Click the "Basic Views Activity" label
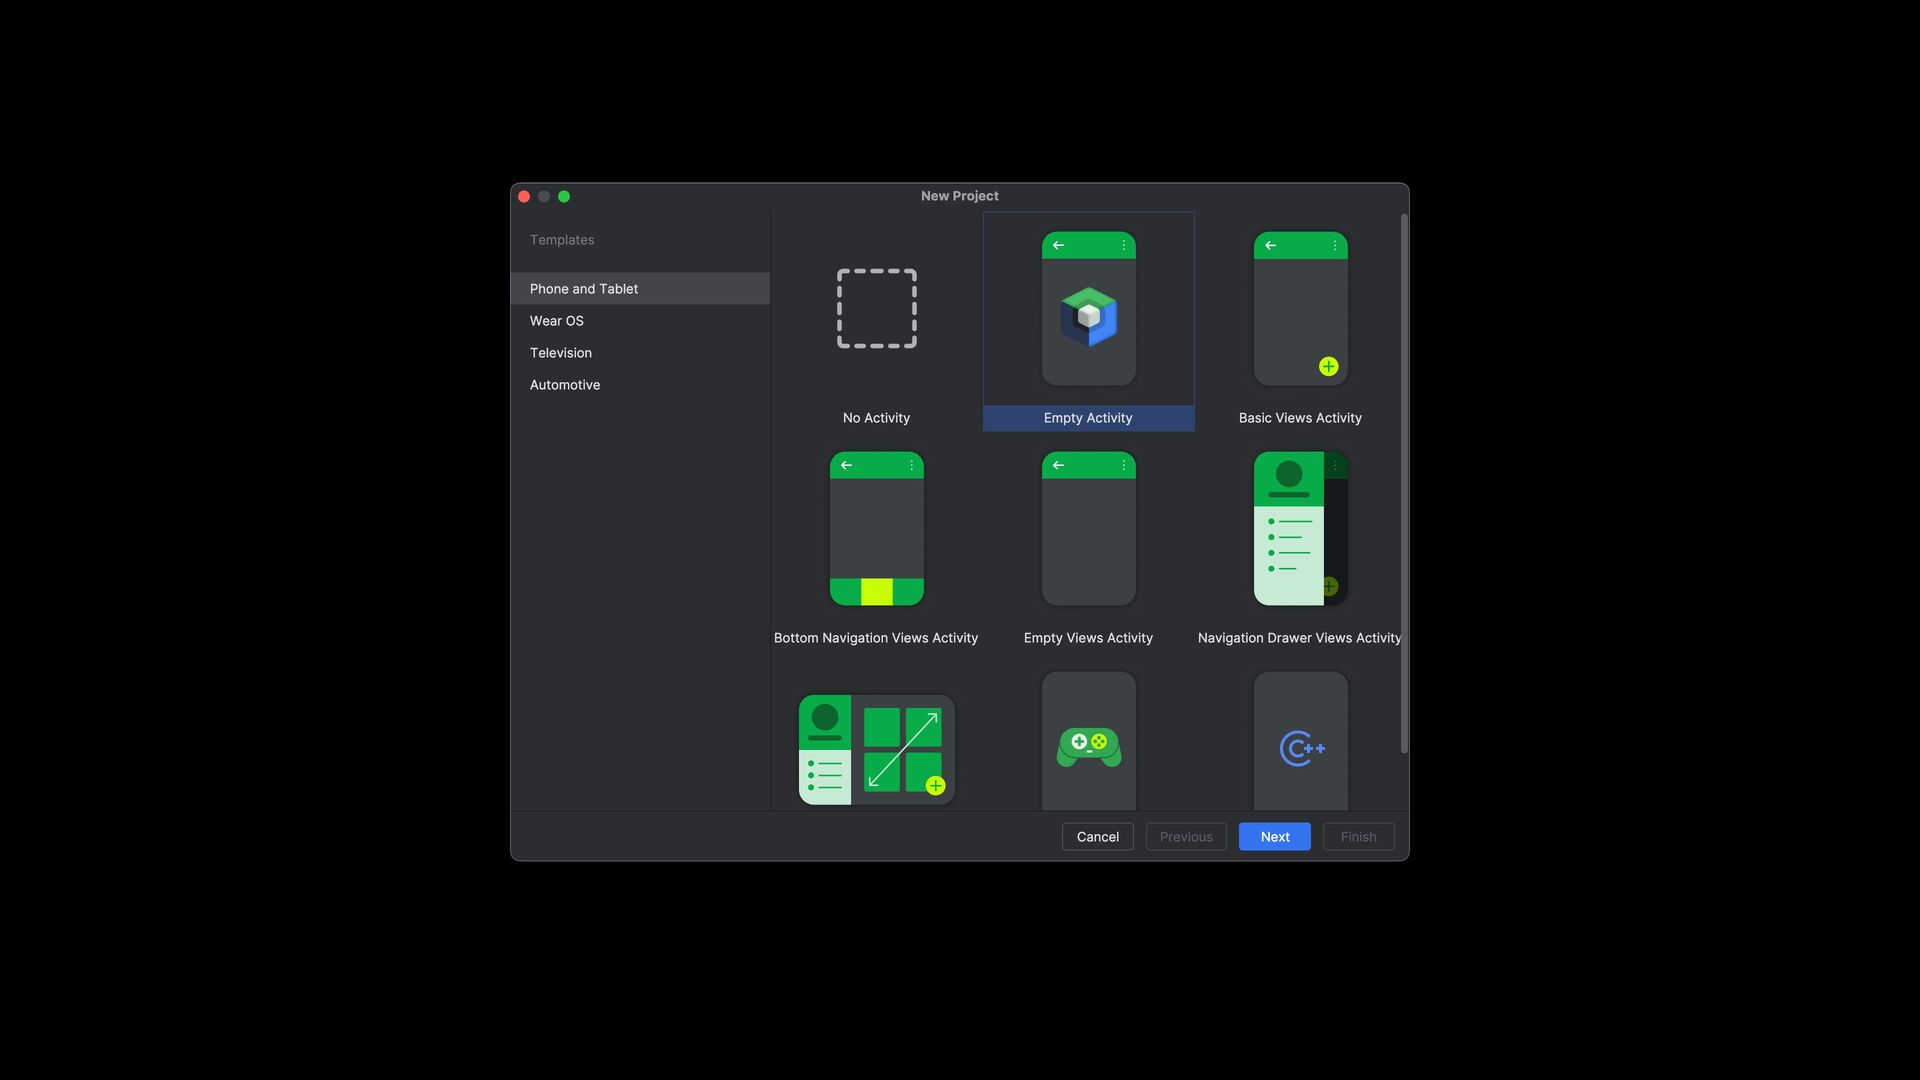Screen dimensions: 1920x1080 click(x=1300, y=418)
